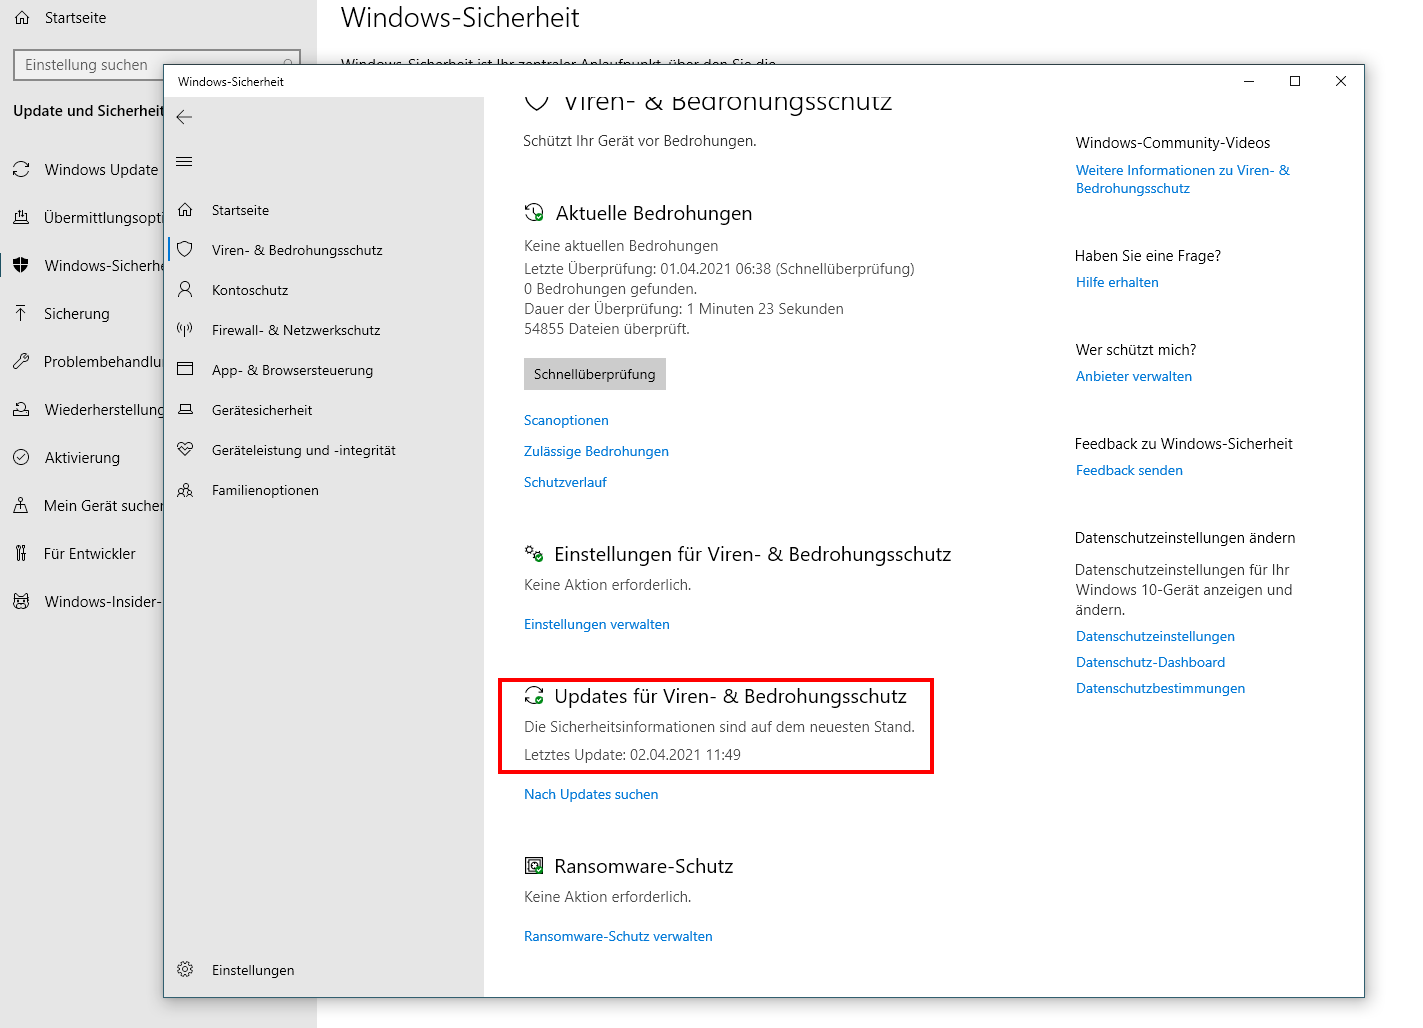The height and width of the screenshot is (1028, 1423).
Task: Minimize the Windows-Sicherheit window
Action: [1249, 81]
